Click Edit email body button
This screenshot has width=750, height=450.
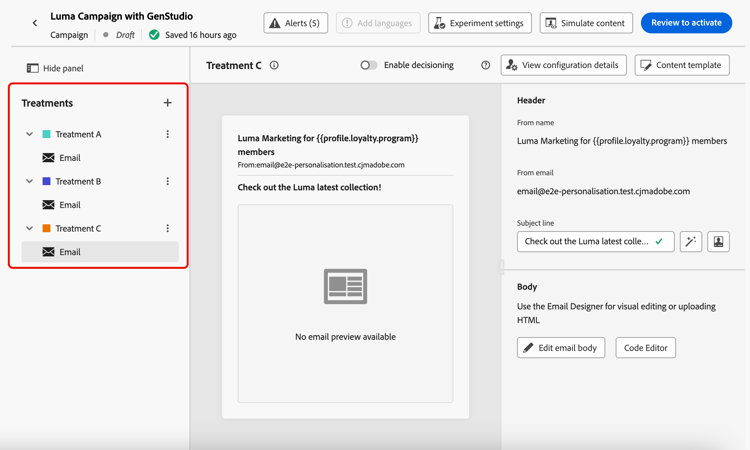click(x=561, y=348)
